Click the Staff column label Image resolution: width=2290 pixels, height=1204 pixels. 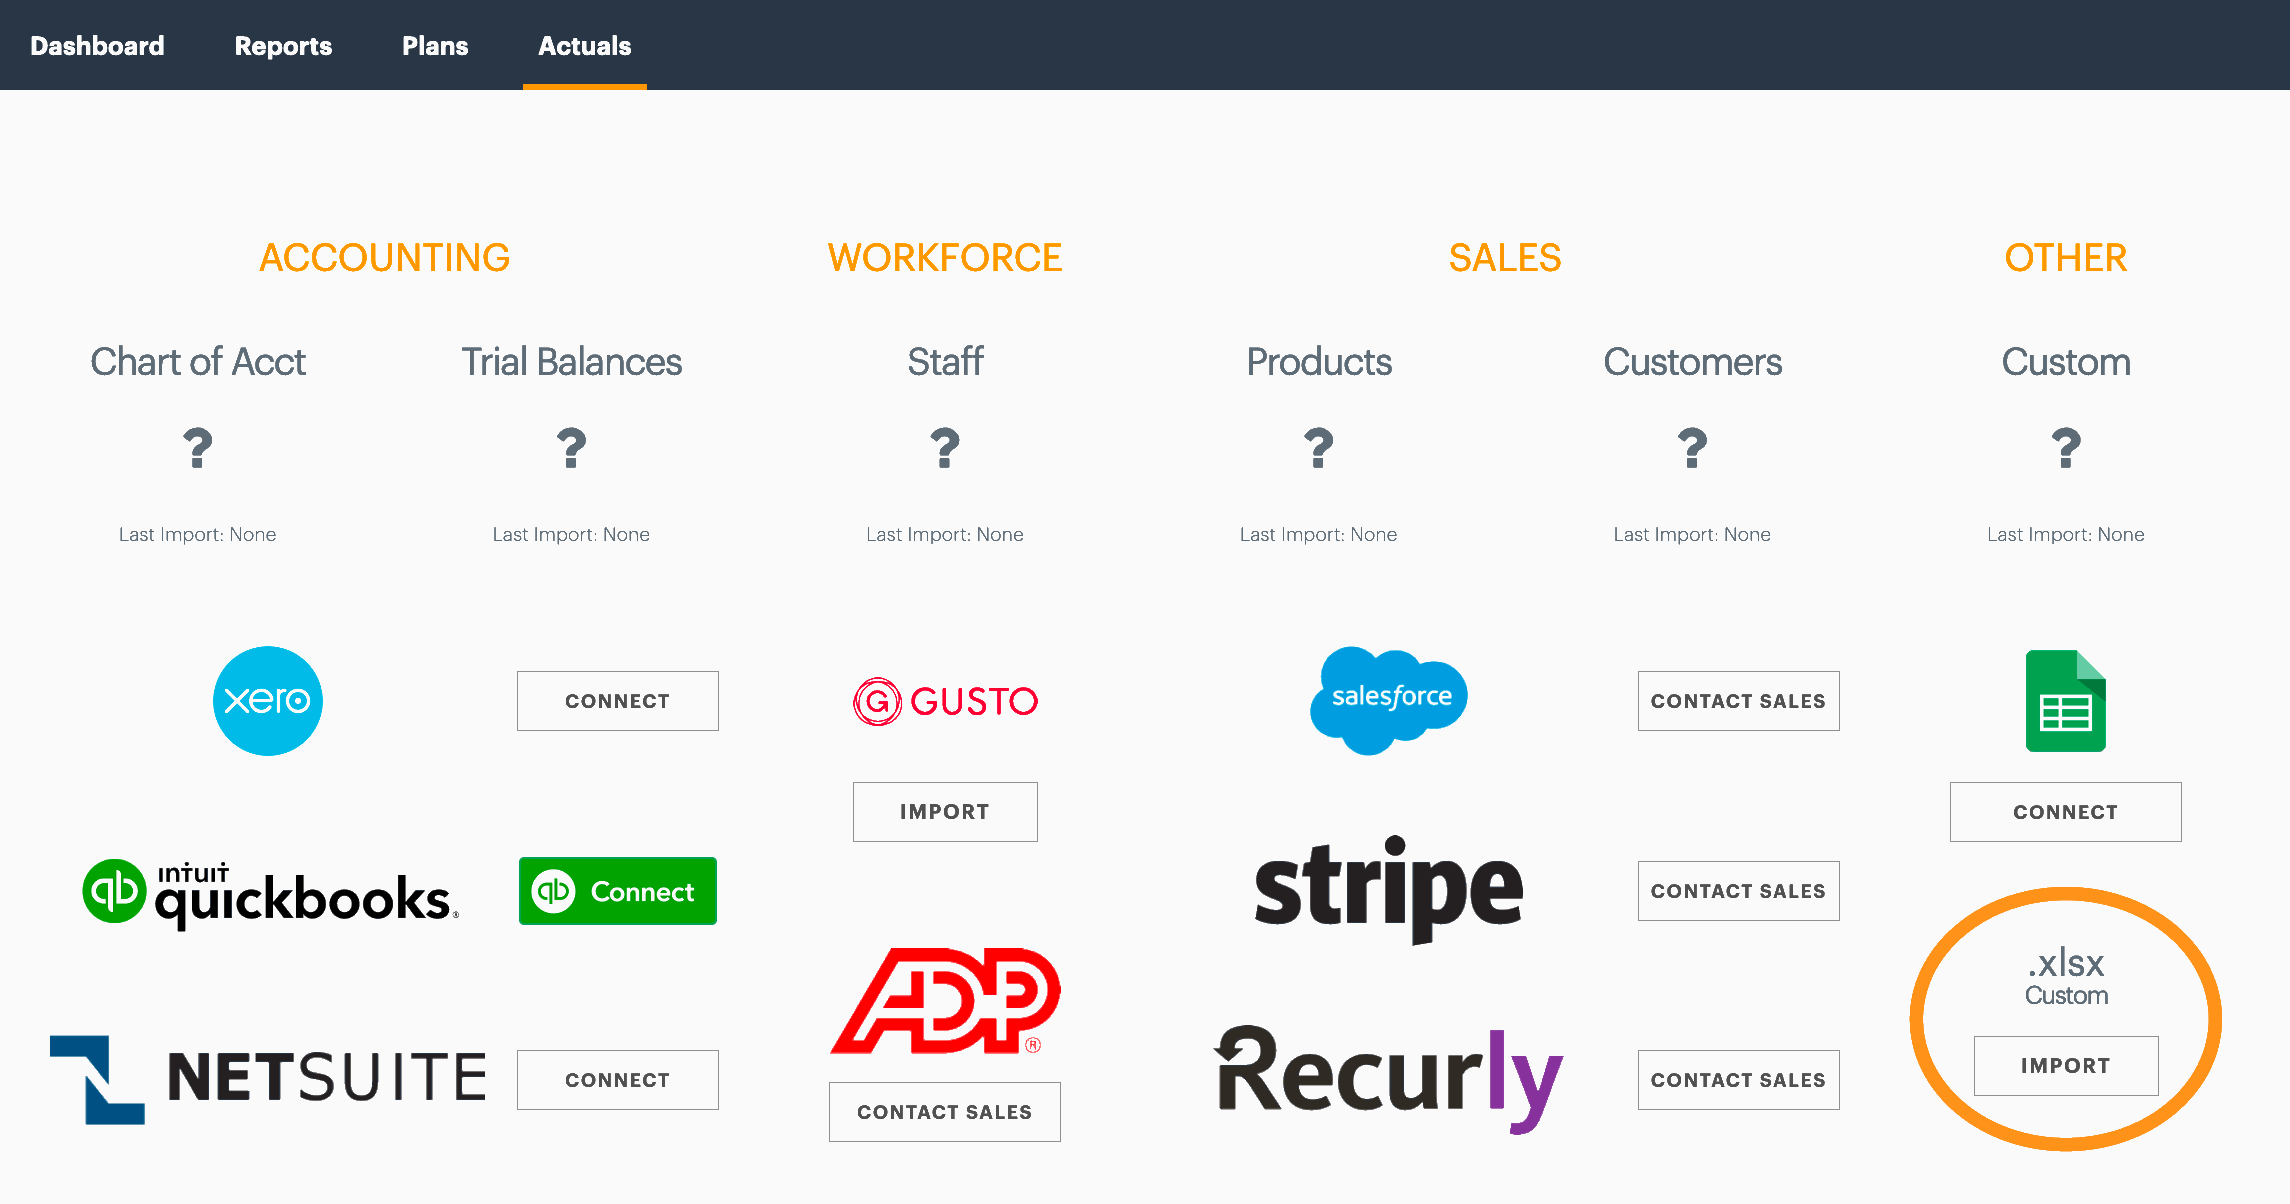click(x=945, y=362)
